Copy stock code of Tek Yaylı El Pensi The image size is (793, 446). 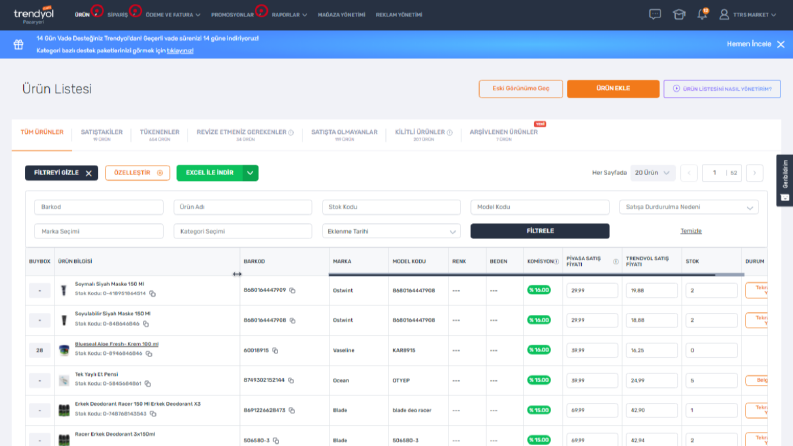click(x=148, y=384)
